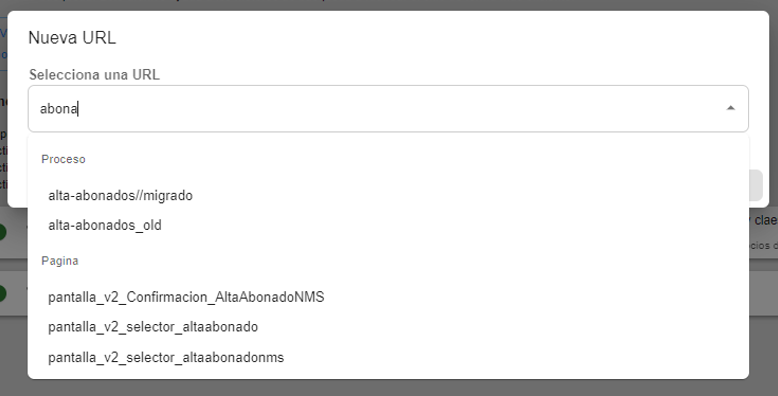Click the 'Selecciona una URL' field label
Viewport: 778px width, 396px height.
pyautogui.click(x=94, y=75)
